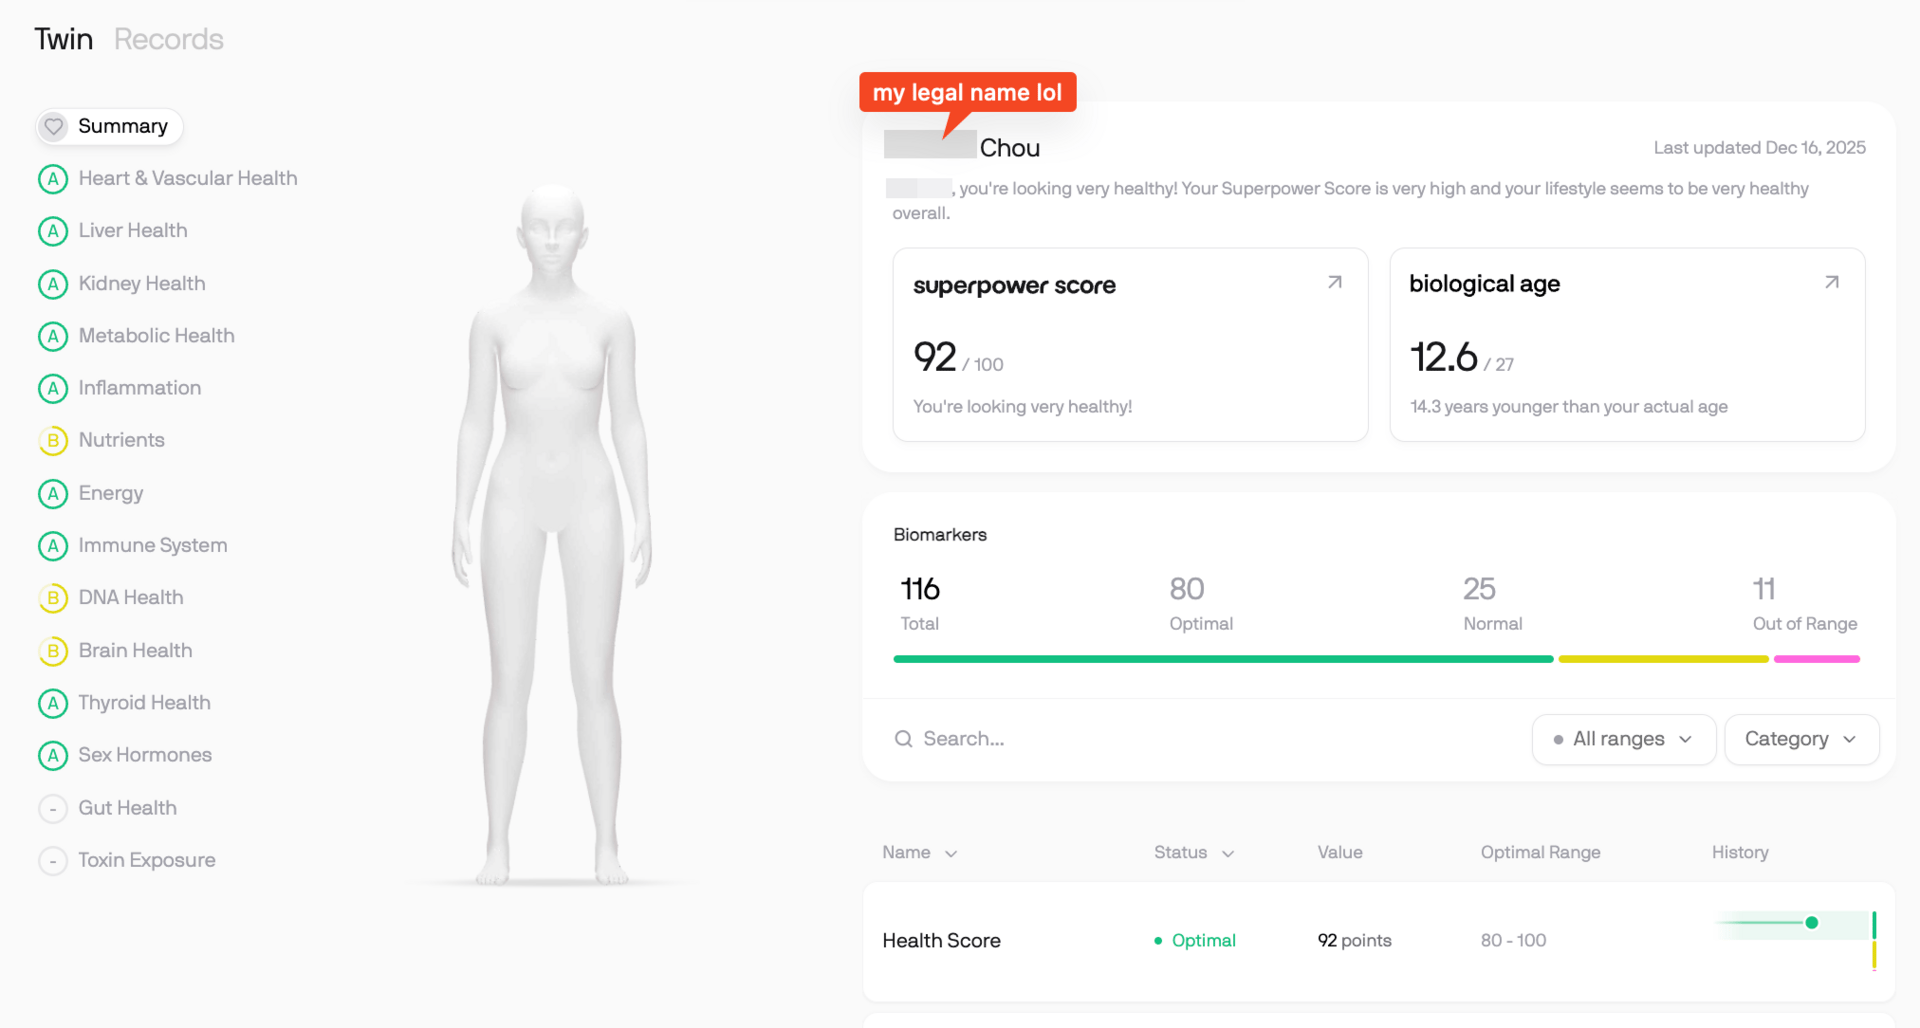Click the heart icon beside Summary
The image size is (1920, 1028).
(54, 126)
